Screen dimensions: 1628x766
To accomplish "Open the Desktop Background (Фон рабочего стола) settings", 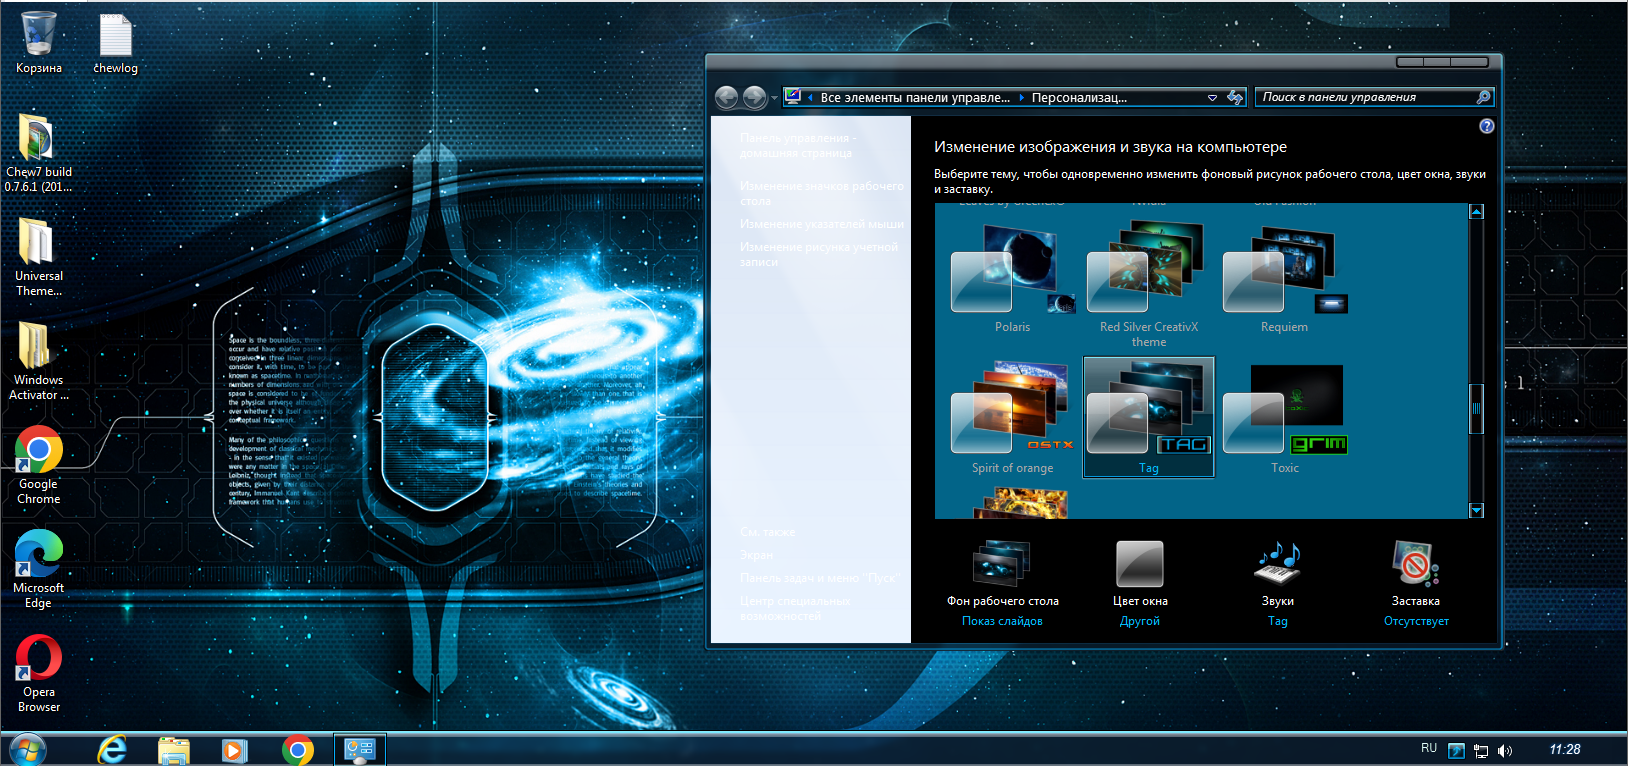I will tap(1002, 565).
